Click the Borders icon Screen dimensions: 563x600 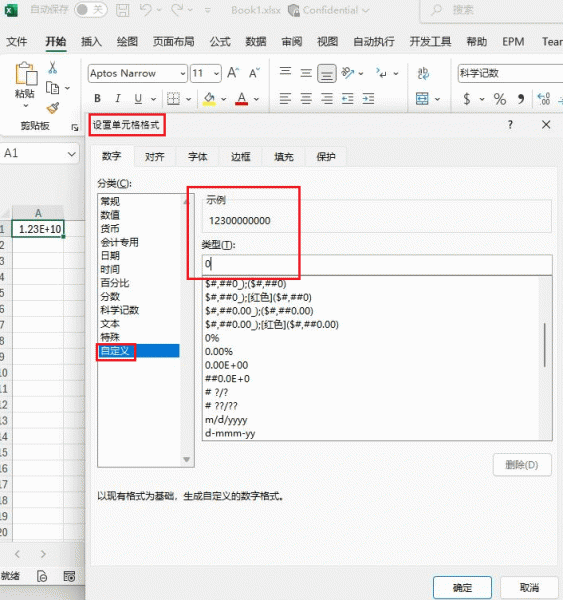(173, 99)
